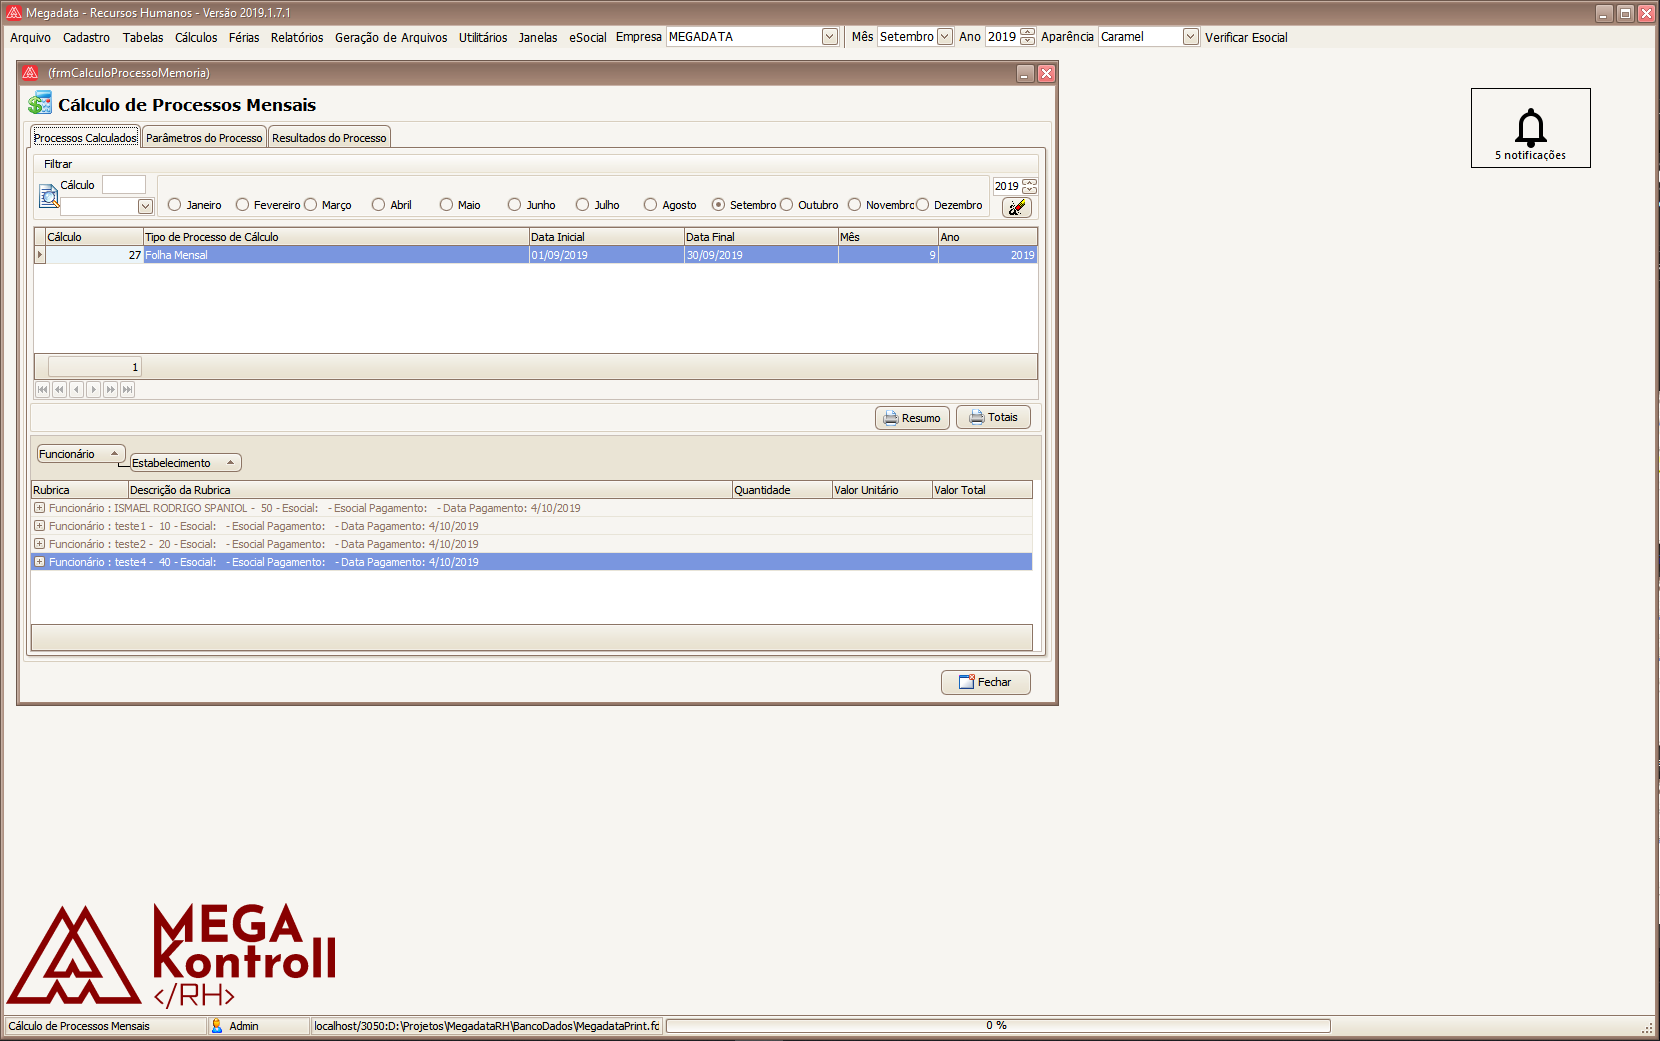Click the Resumo print button
Viewport: 1660px width, 1041px height.
912,418
